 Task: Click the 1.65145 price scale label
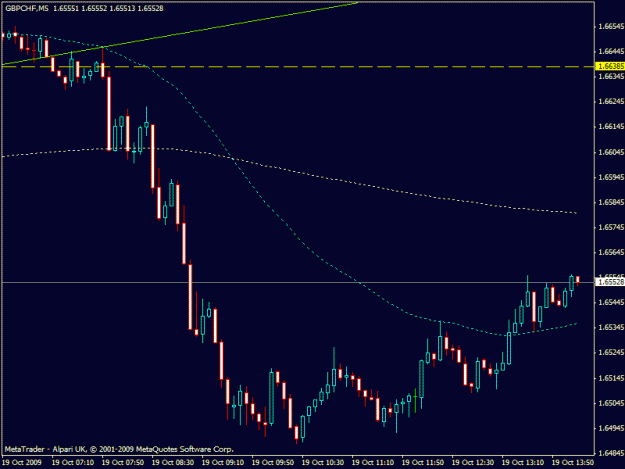611,378
